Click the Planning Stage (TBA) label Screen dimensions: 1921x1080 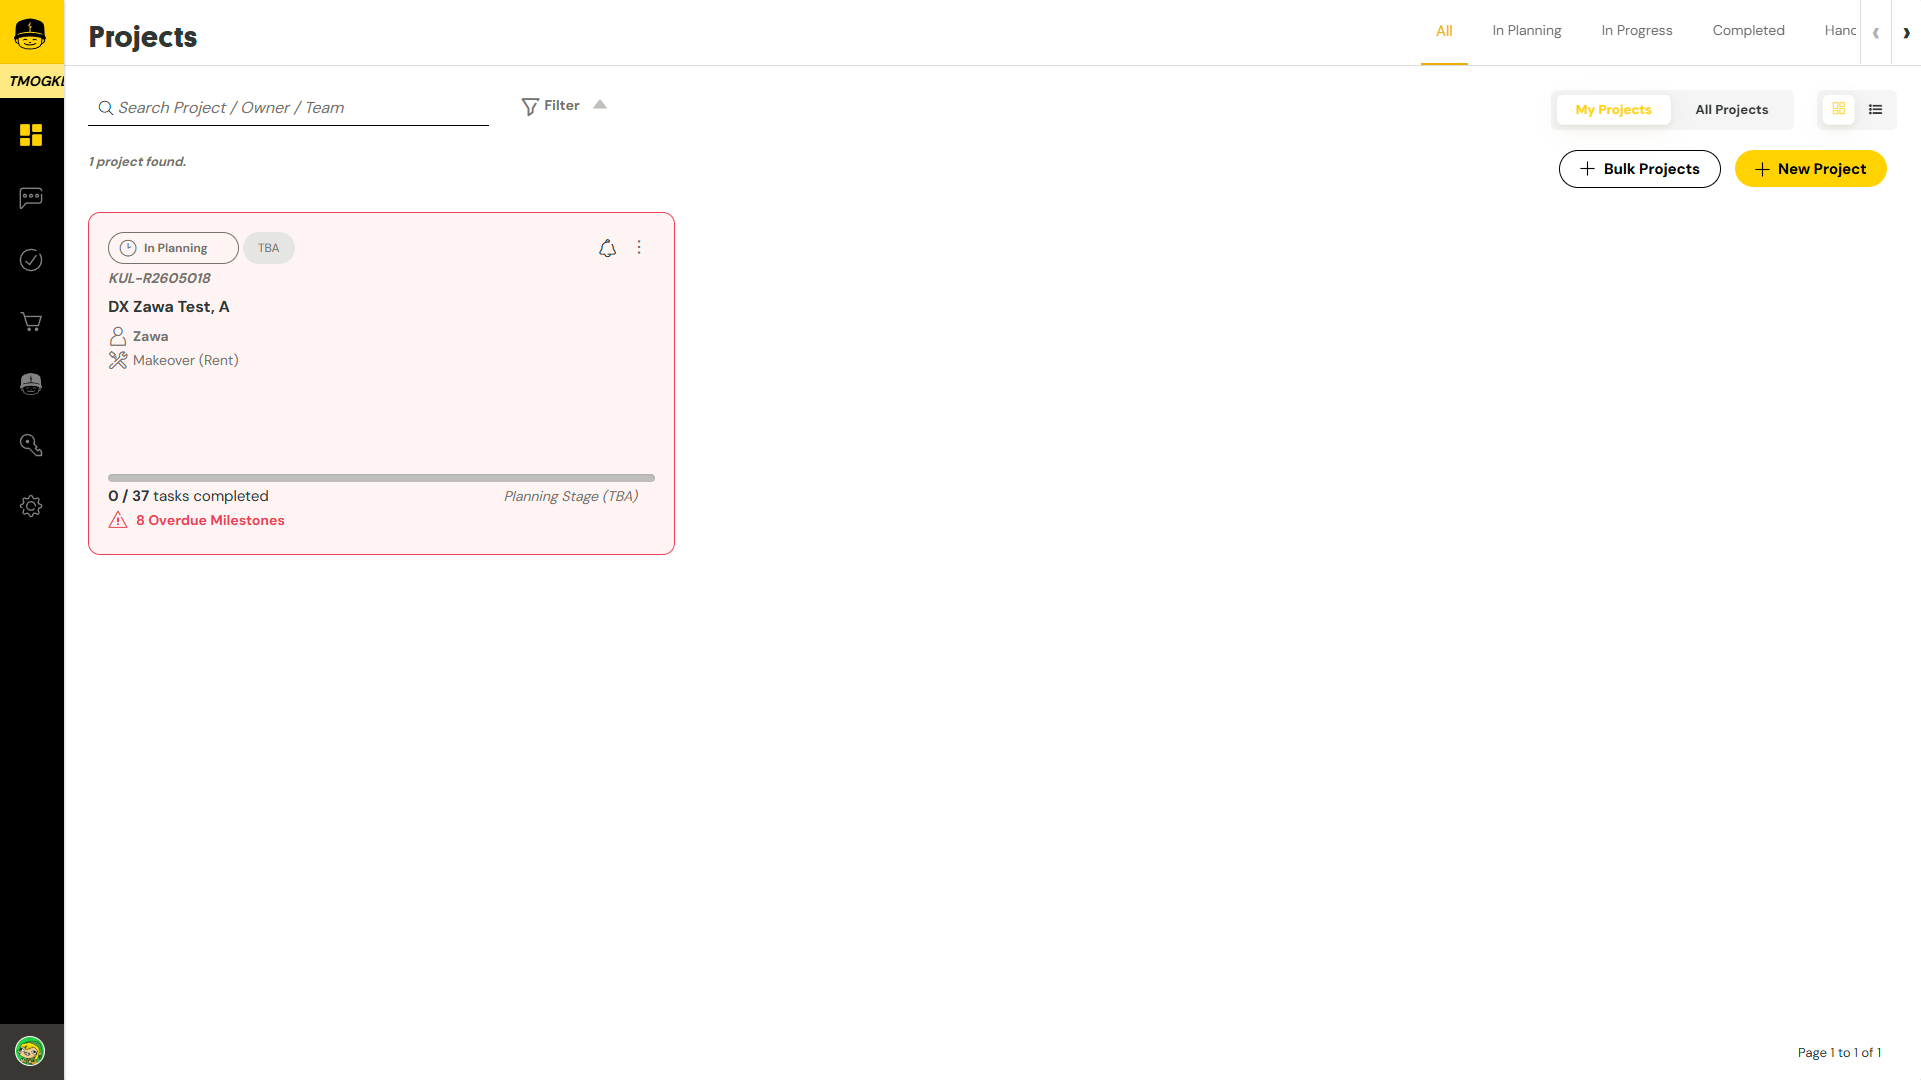[571, 497]
